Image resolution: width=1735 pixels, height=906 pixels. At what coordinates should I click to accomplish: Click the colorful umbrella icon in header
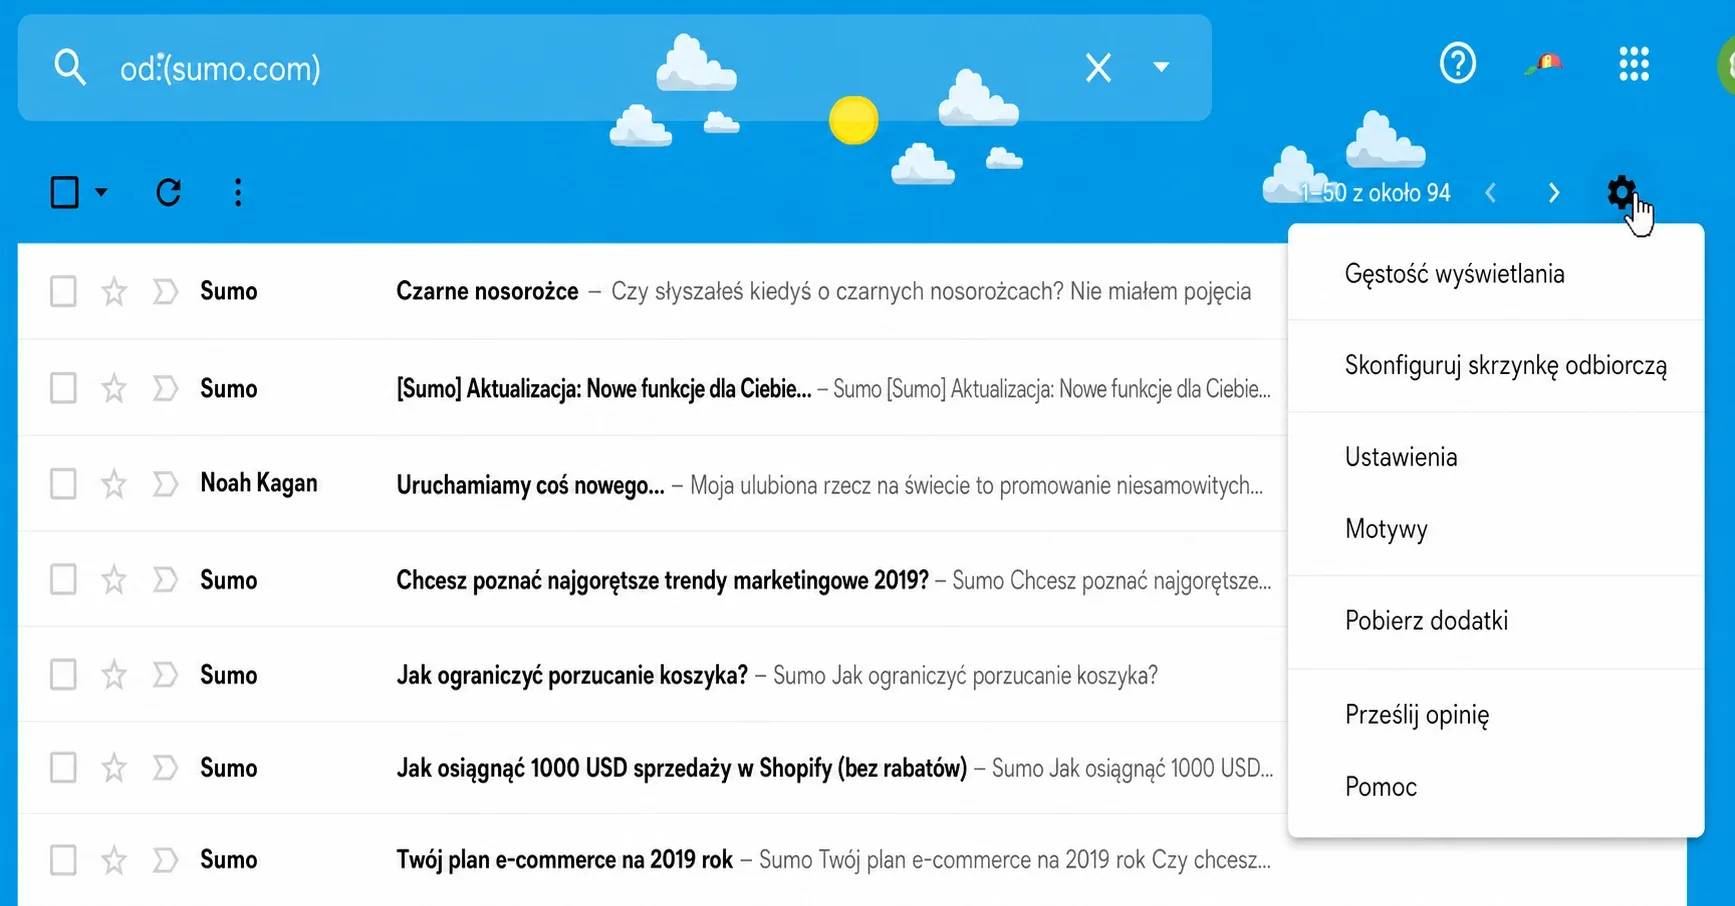click(1545, 64)
